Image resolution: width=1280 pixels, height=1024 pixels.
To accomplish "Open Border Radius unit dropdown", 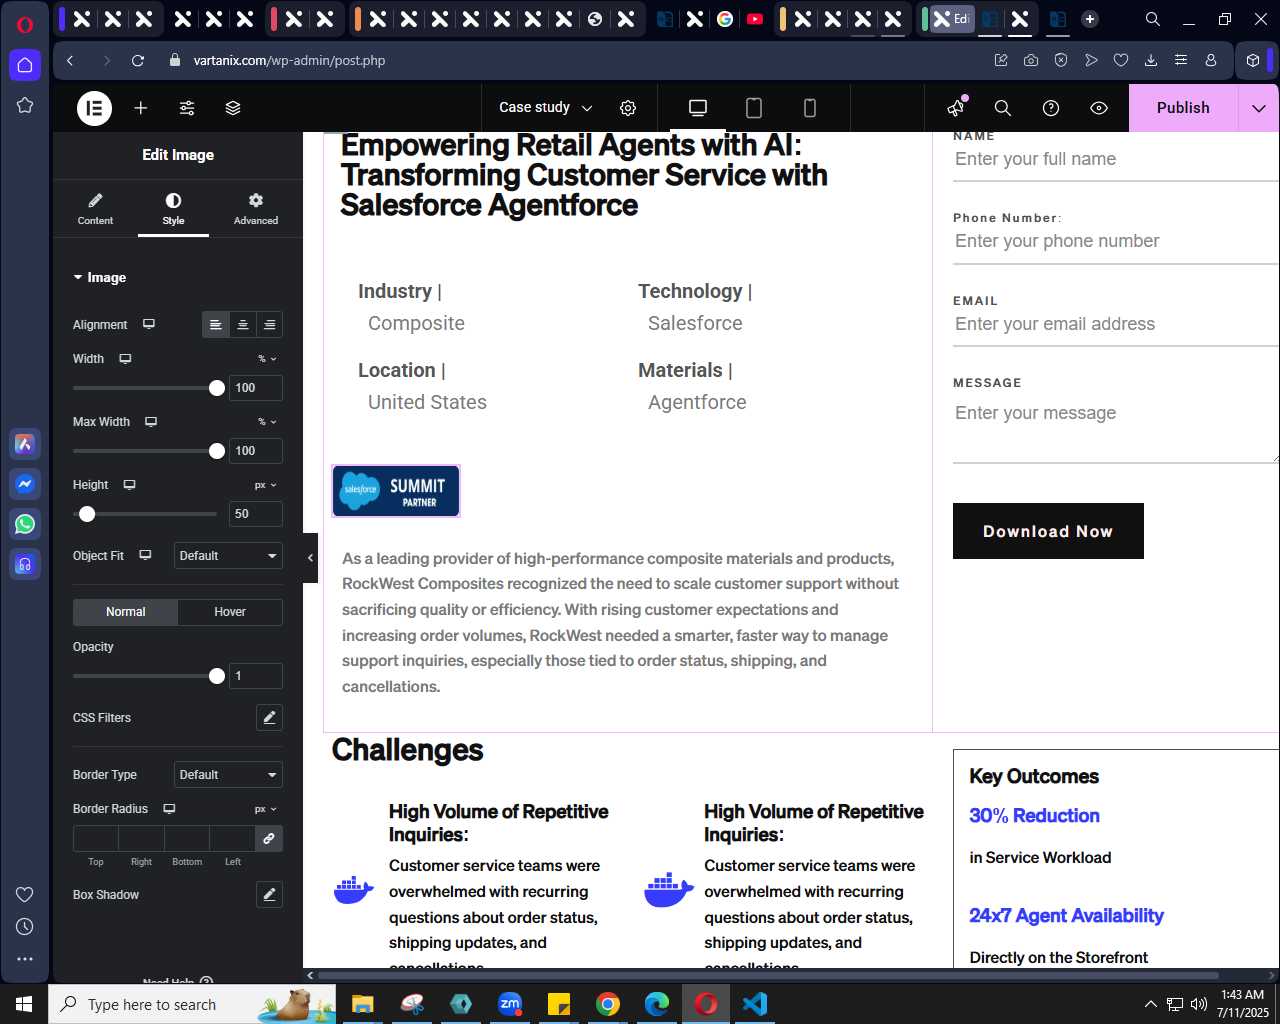I will 266,808.
